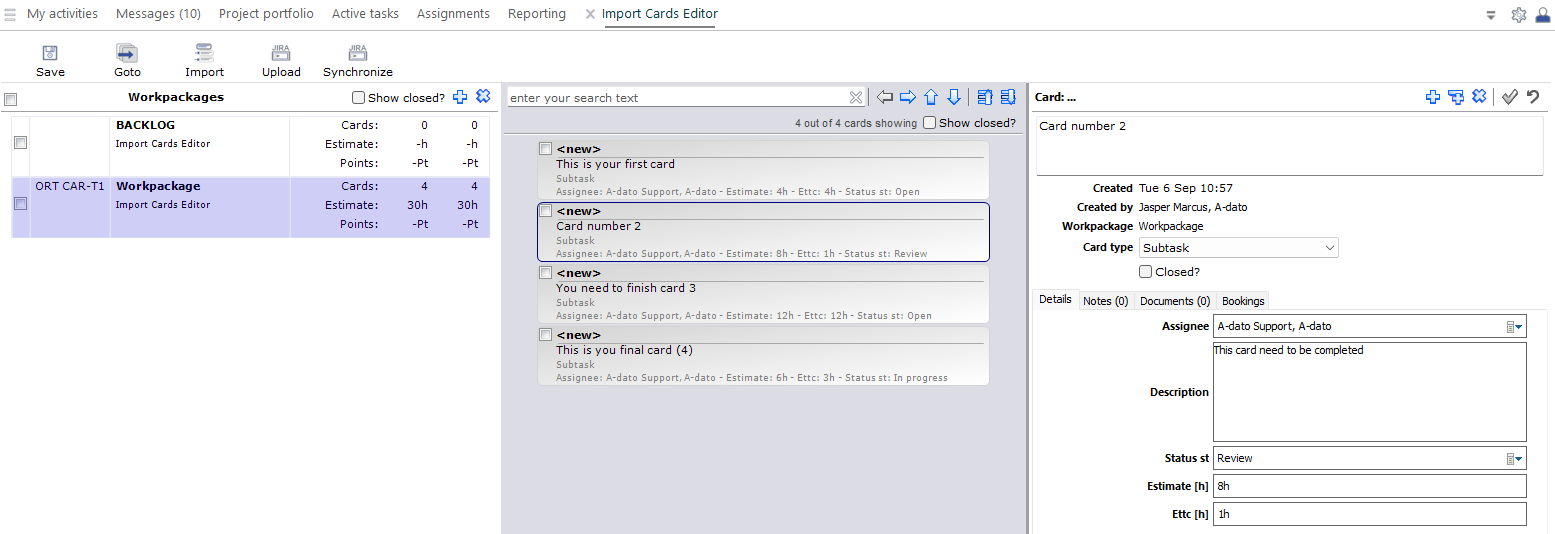Select the 'This is your first card' card

763,170
